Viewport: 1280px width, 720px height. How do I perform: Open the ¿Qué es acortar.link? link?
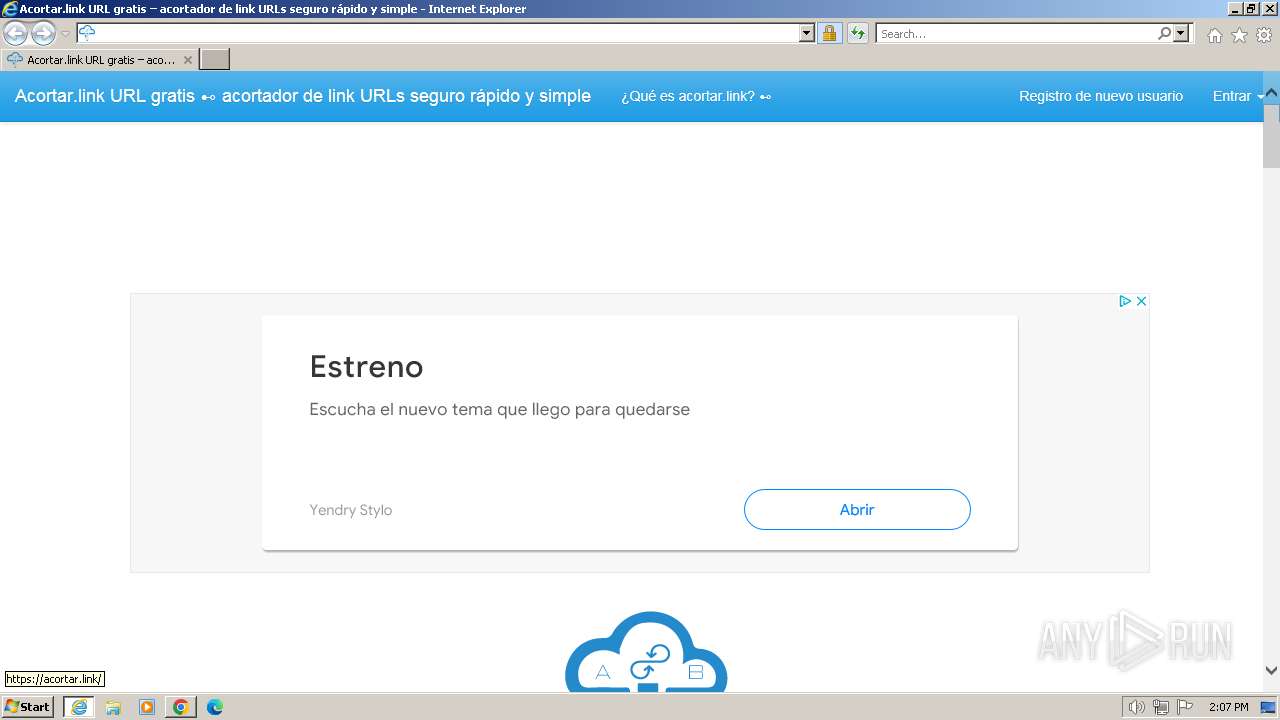(696, 96)
